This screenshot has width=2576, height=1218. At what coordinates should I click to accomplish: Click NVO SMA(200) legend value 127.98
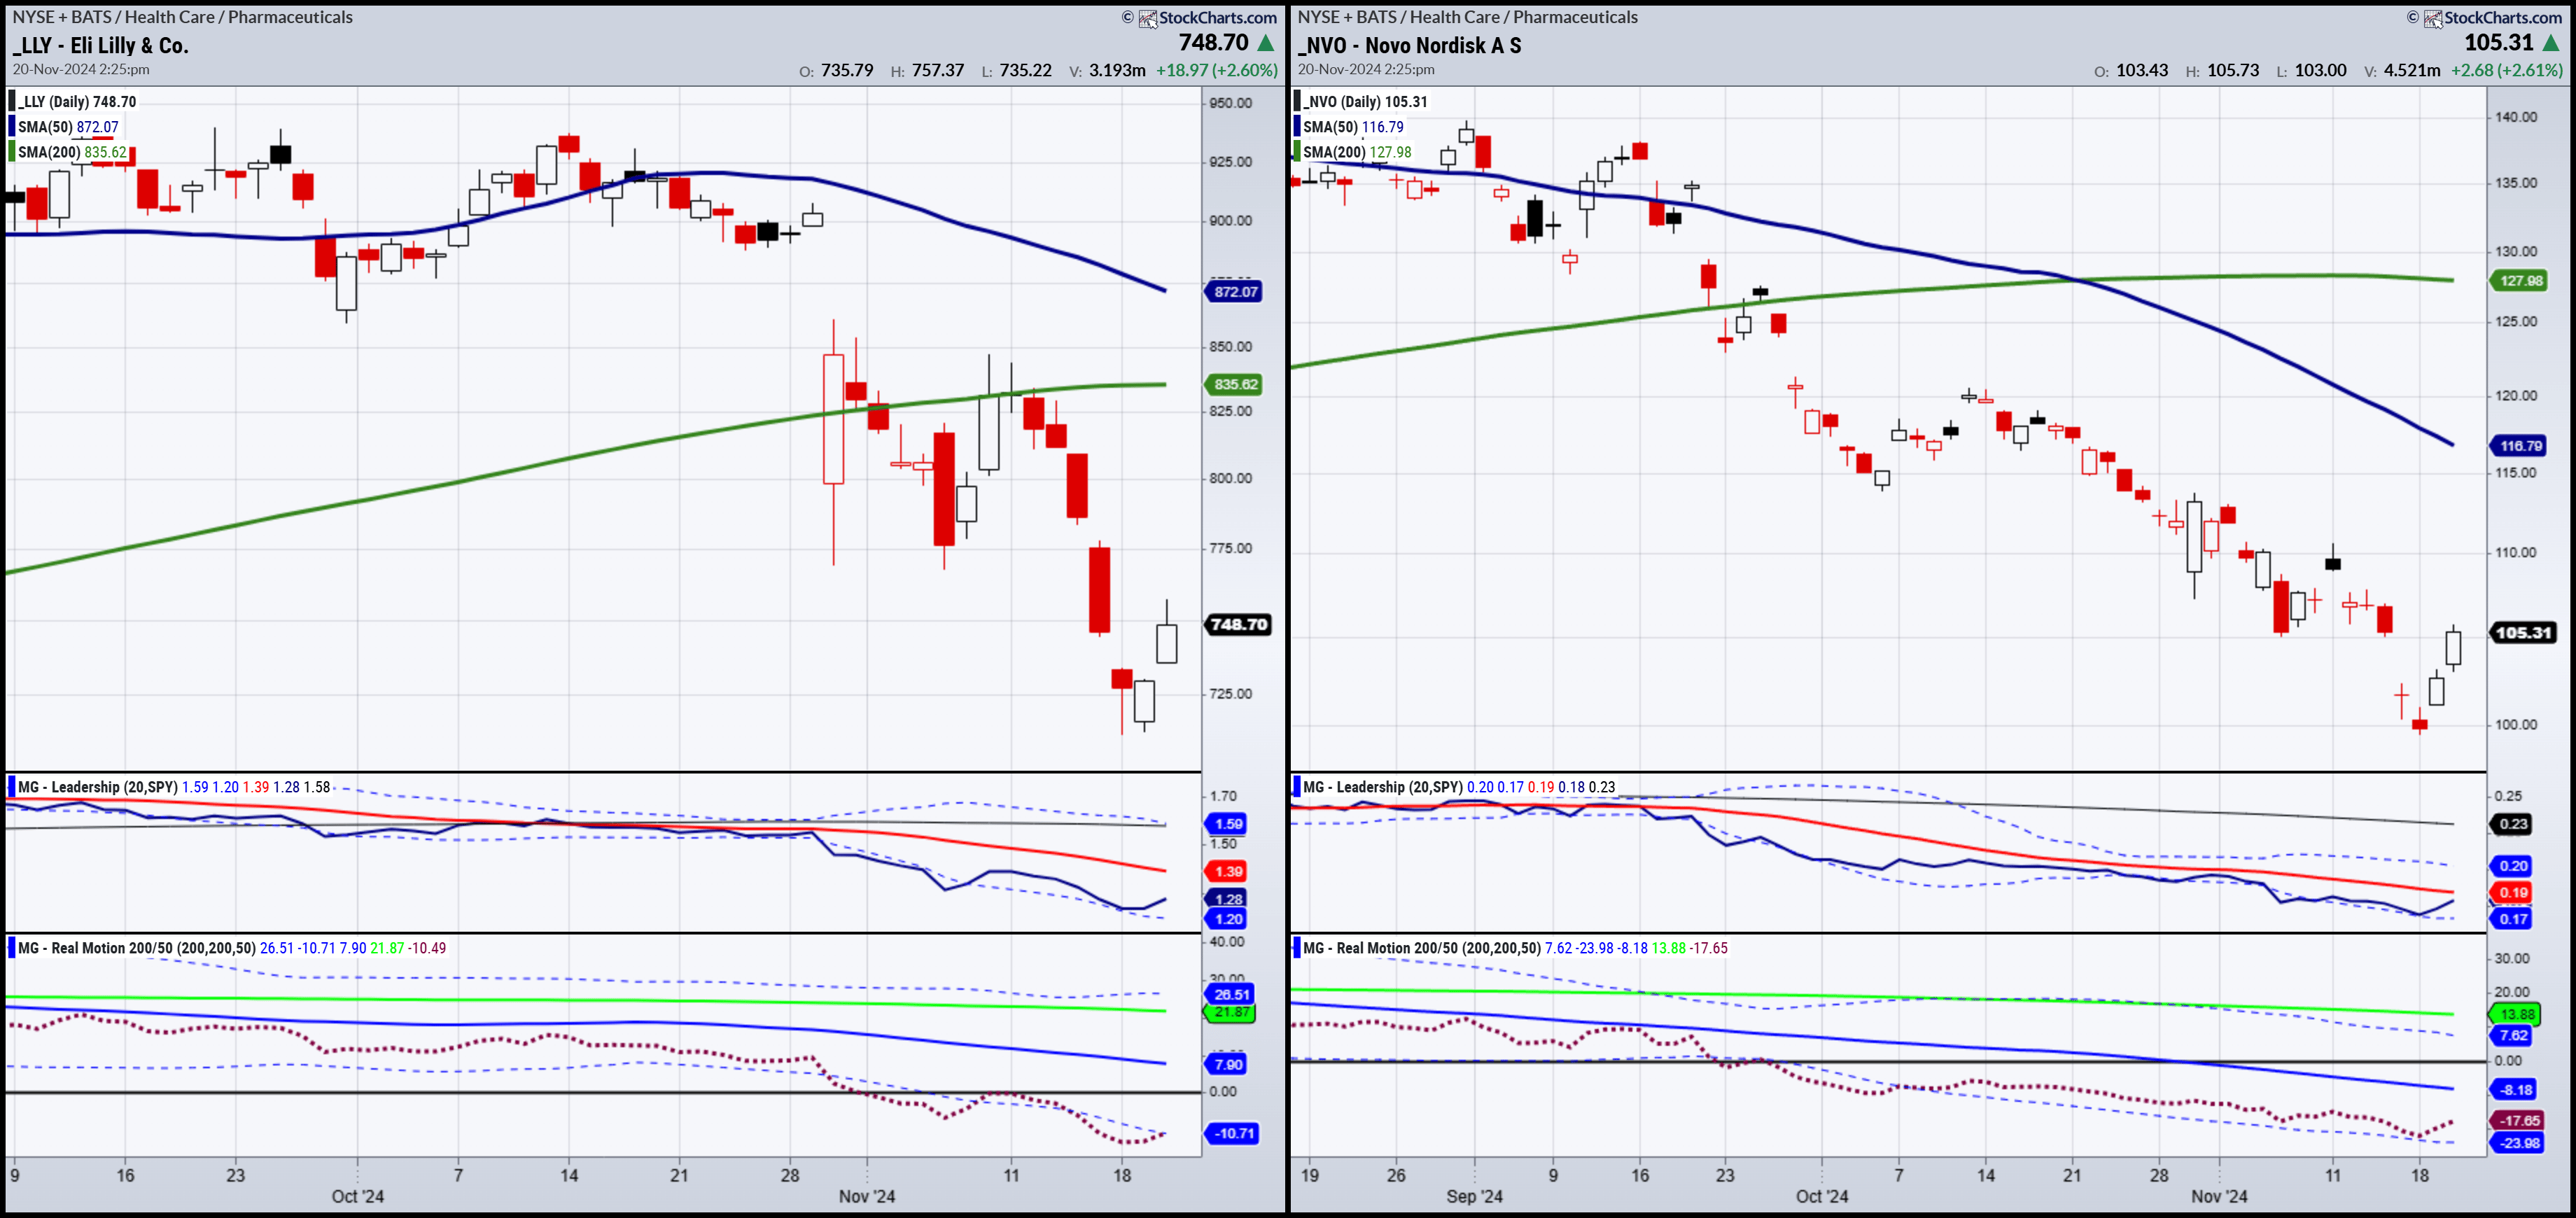1390,152
